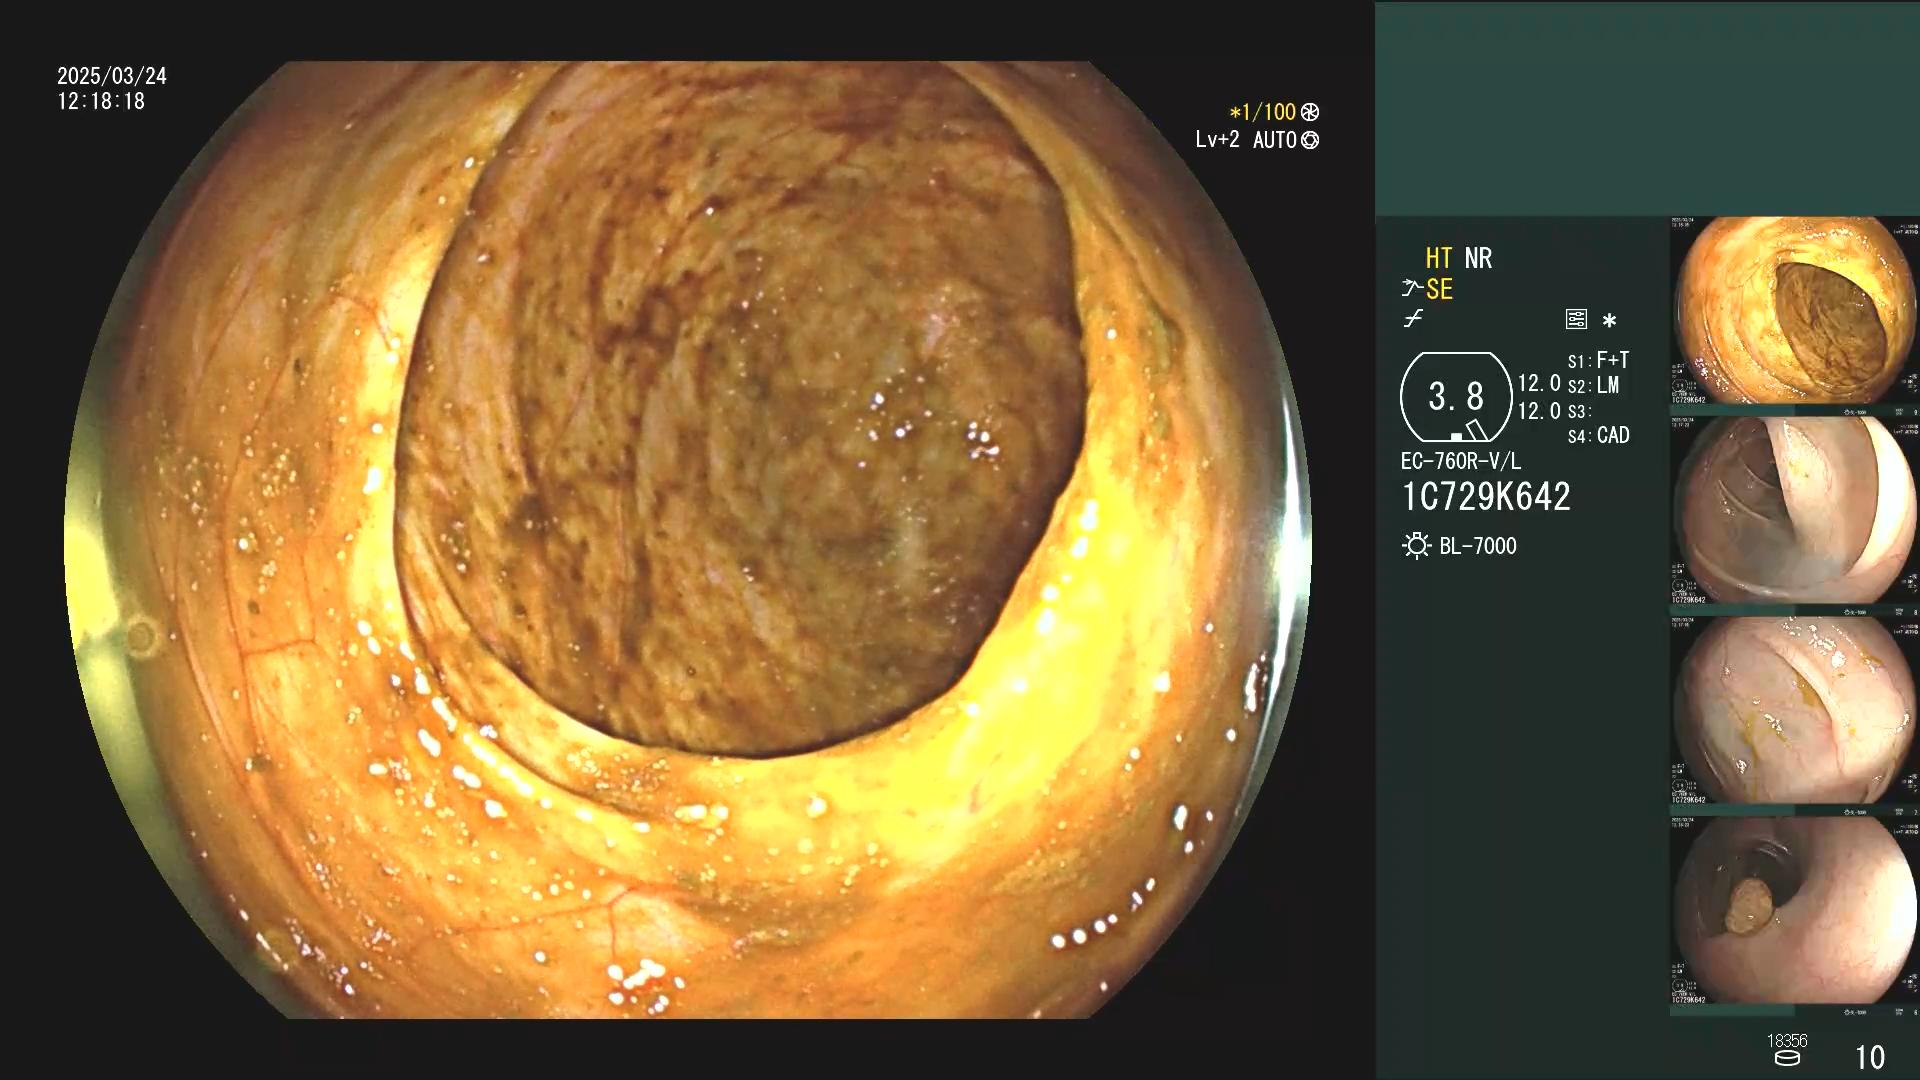Click the AUTO text next to Lv+2
This screenshot has height=1080, width=1920.
[1274, 140]
